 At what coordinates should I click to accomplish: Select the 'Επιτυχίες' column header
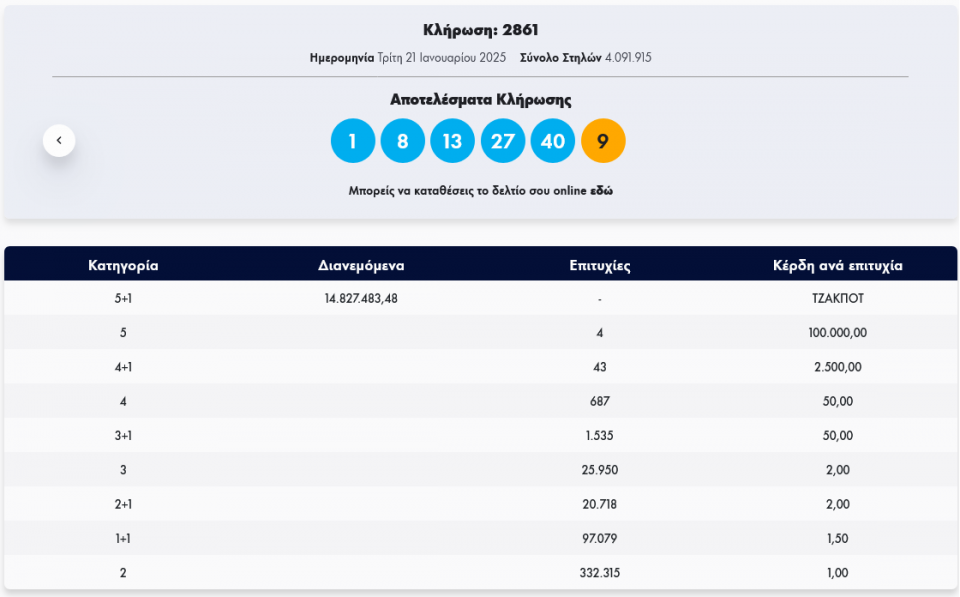[x=600, y=266]
